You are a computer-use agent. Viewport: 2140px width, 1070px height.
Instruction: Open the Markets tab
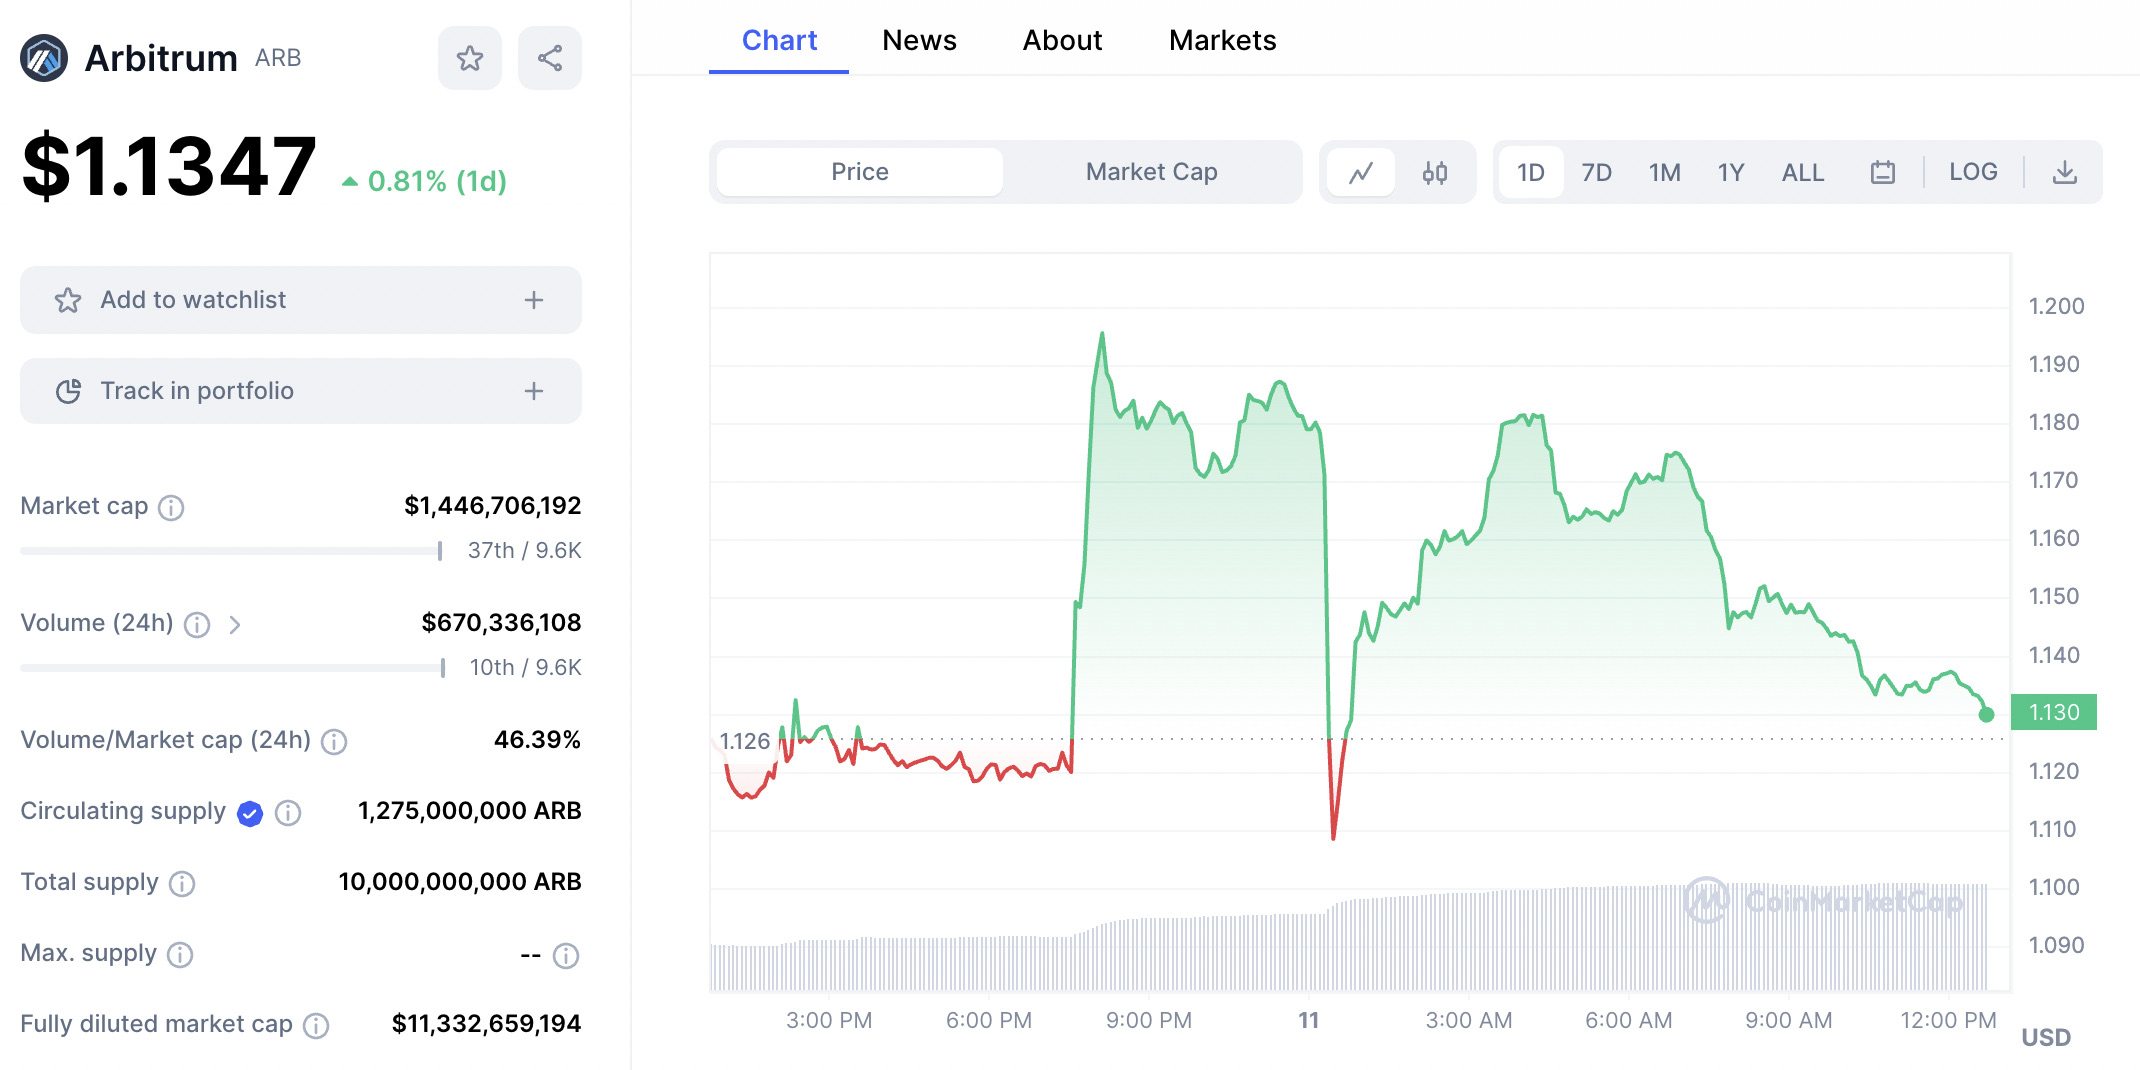tap(1221, 40)
